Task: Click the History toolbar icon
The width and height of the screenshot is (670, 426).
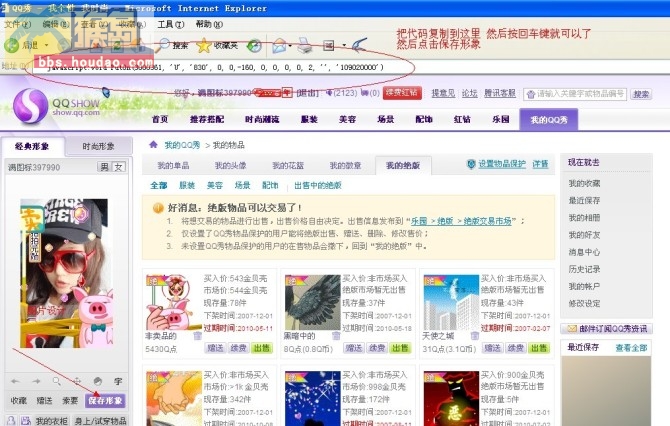Action: [255, 45]
